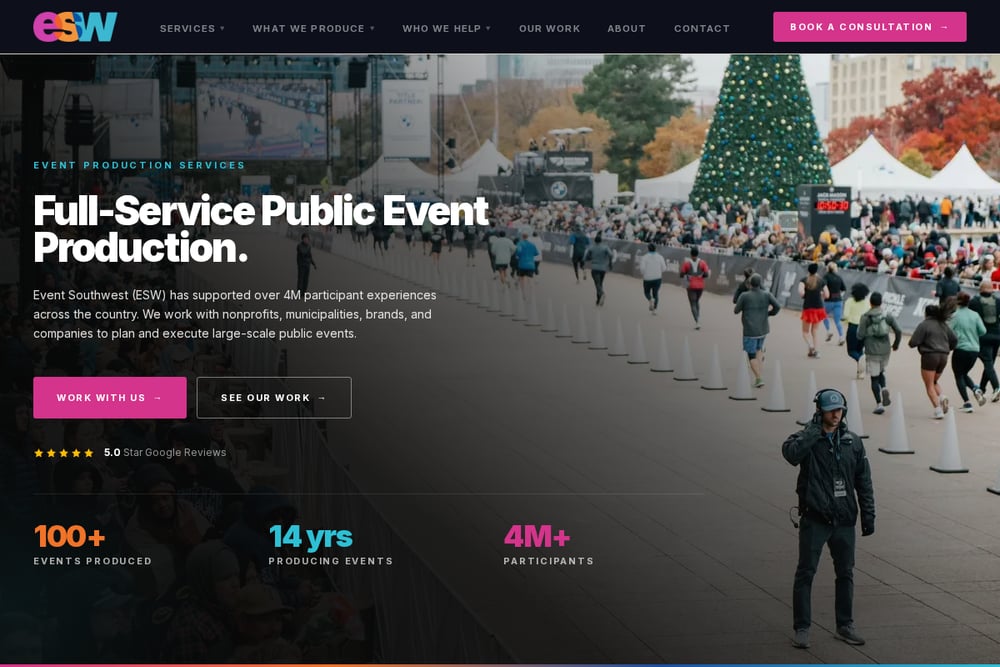Viewport: 1000px width, 667px height.
Task: Click arrow icon on Work With Us button
Action: (158, 398)
